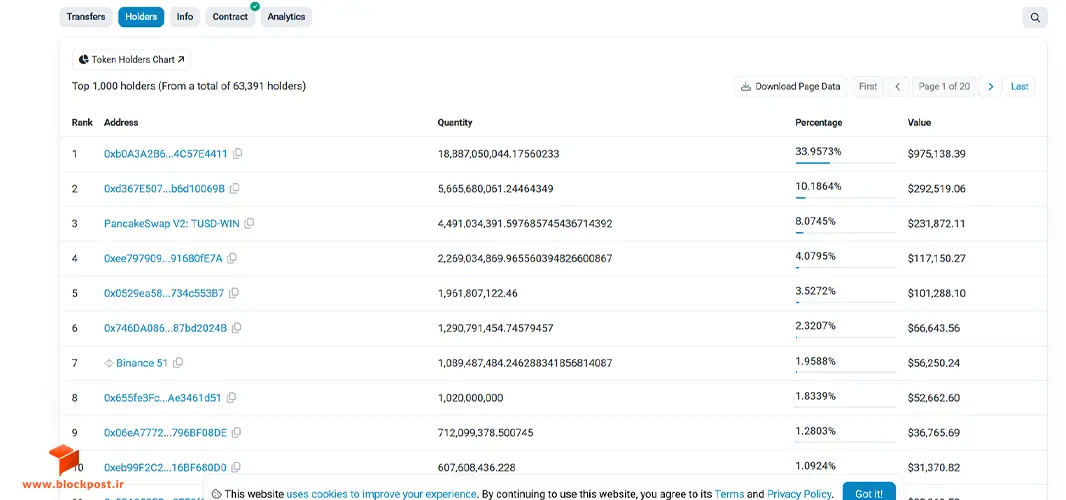This screenshot has width=1066, height=500.
Task: Copy the 0x655fe3Fc holder address
Action: click(x=232, y=398)
